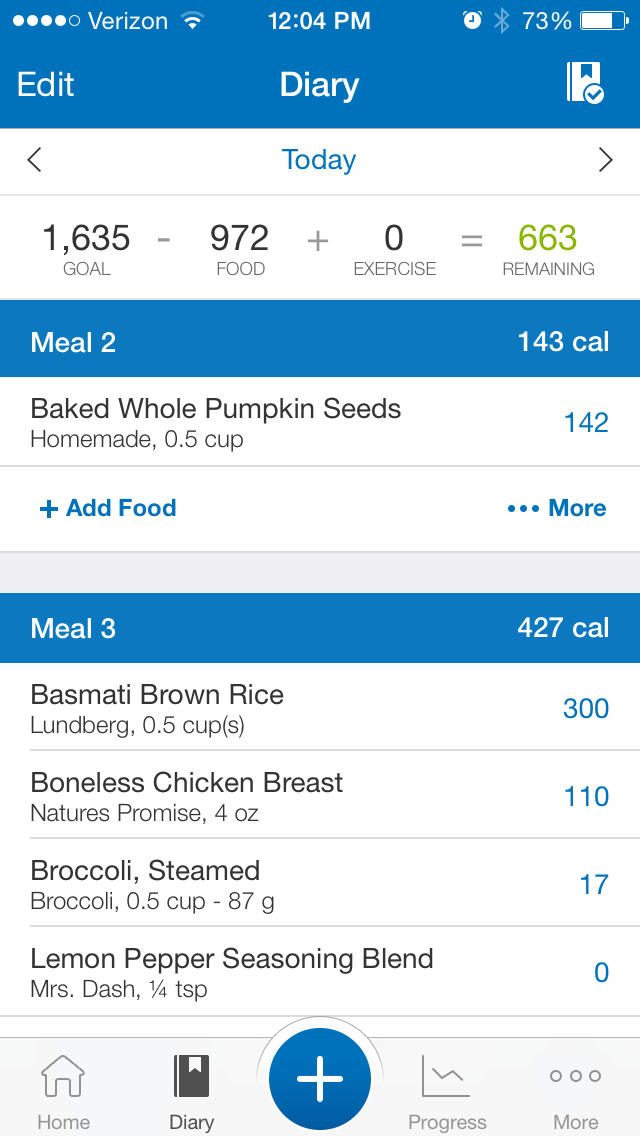
Task: Tap the Meal 2 header bar
Action: click(x=320, y=342)
